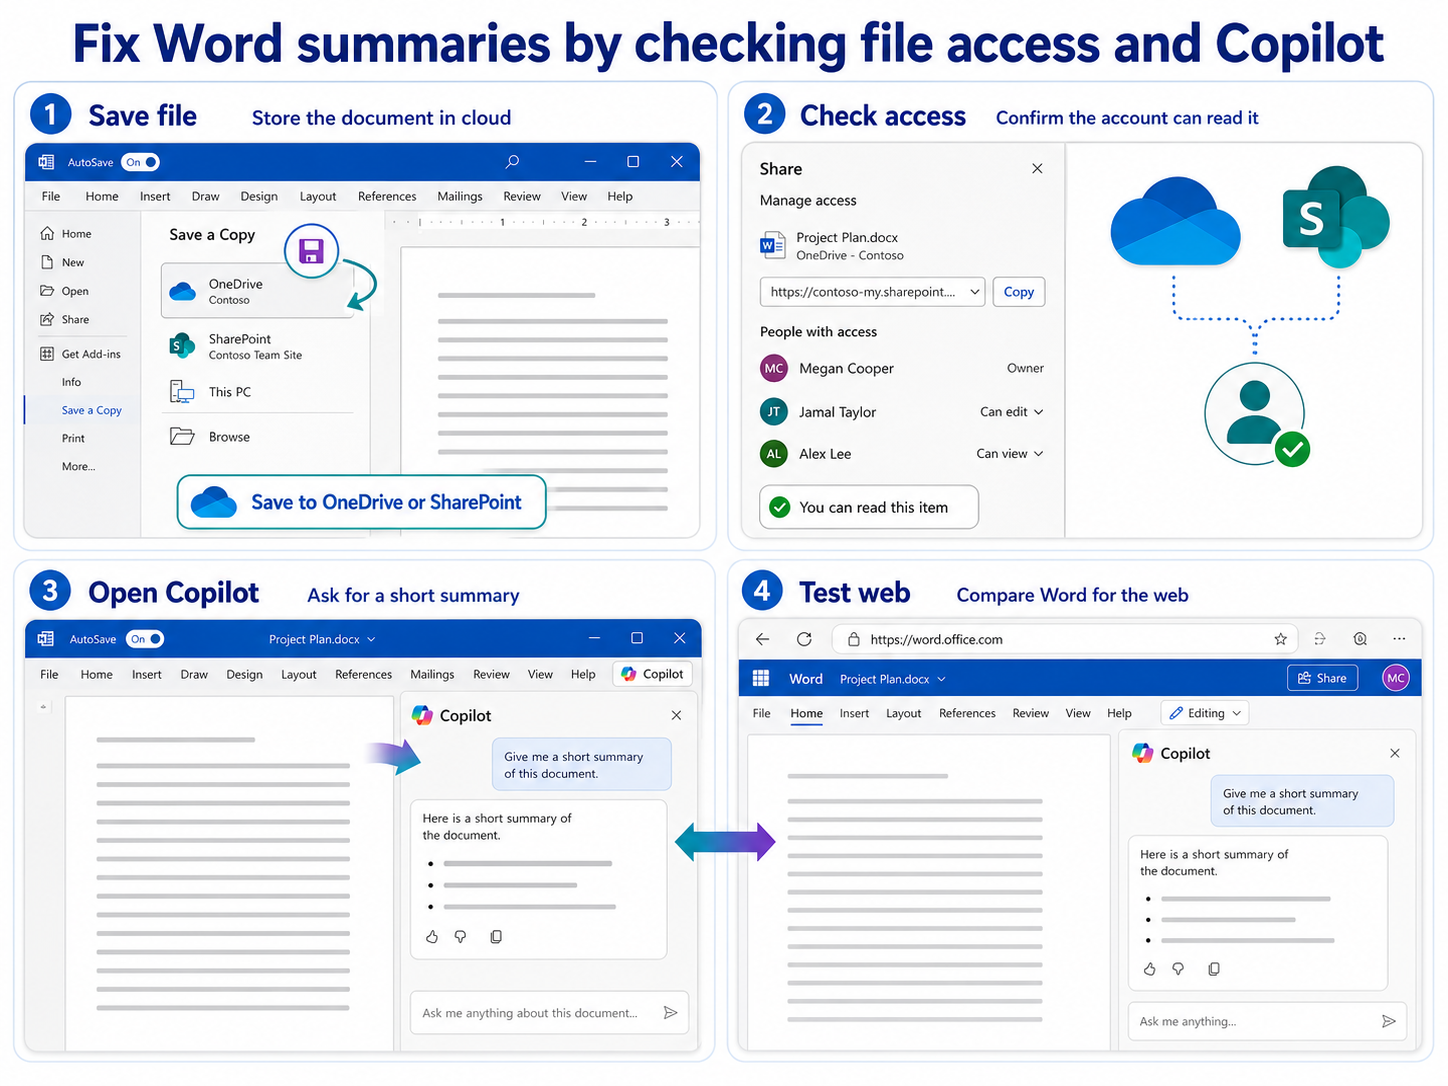Viewport: 1448px width, 1086px height.
Task: Open the Draw tab in Save file window
Action: tap(205, 196)
